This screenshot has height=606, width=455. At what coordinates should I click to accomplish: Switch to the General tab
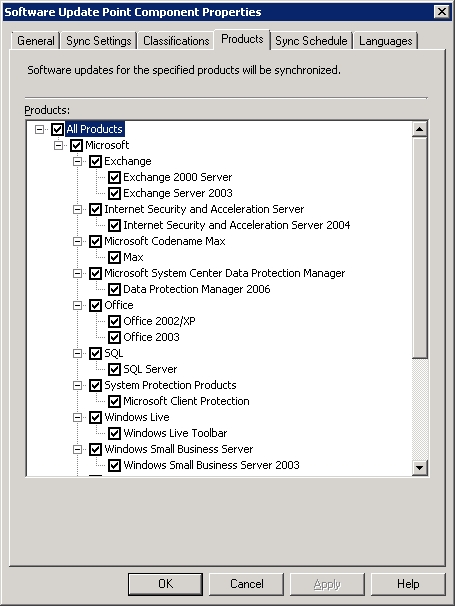[x=36, y=41]
